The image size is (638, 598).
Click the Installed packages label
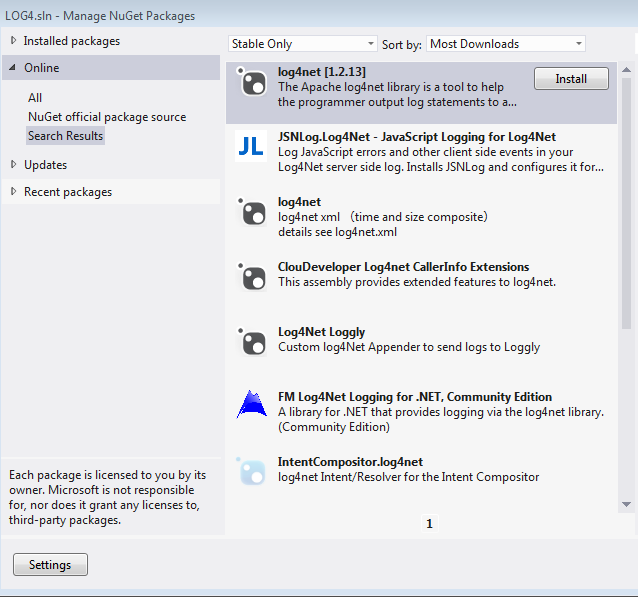[72, 41]
